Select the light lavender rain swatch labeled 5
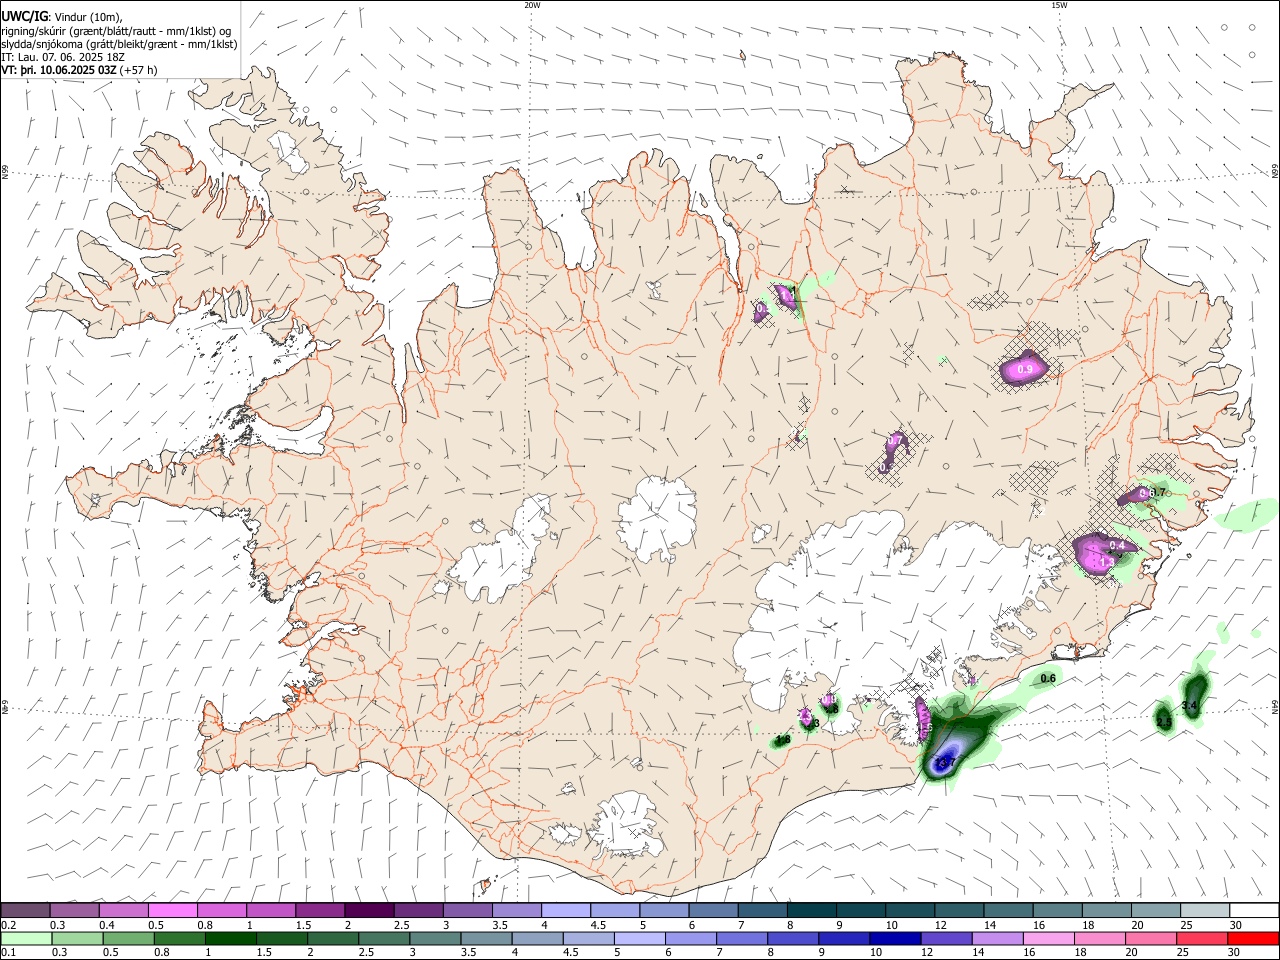The height and width of the screenshot is (960, 1280). (x=639, y=938)
